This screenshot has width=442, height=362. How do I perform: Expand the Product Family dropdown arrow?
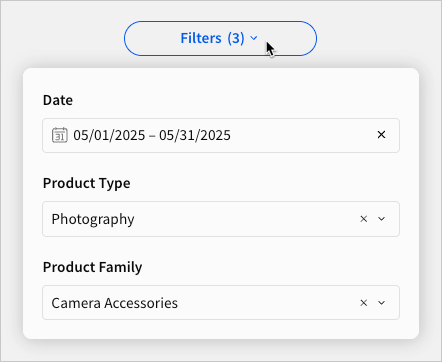(382, 303)
